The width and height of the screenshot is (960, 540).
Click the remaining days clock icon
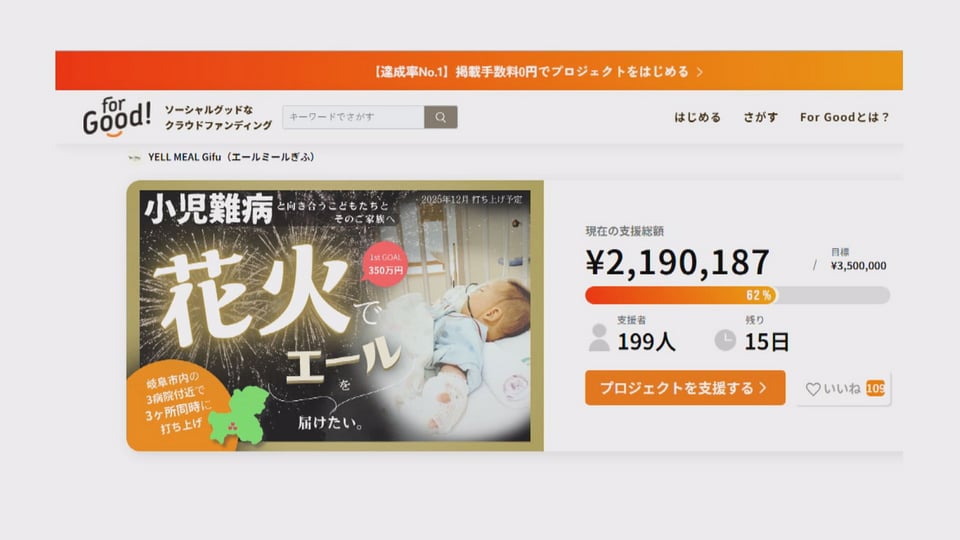tap(725, 340)
